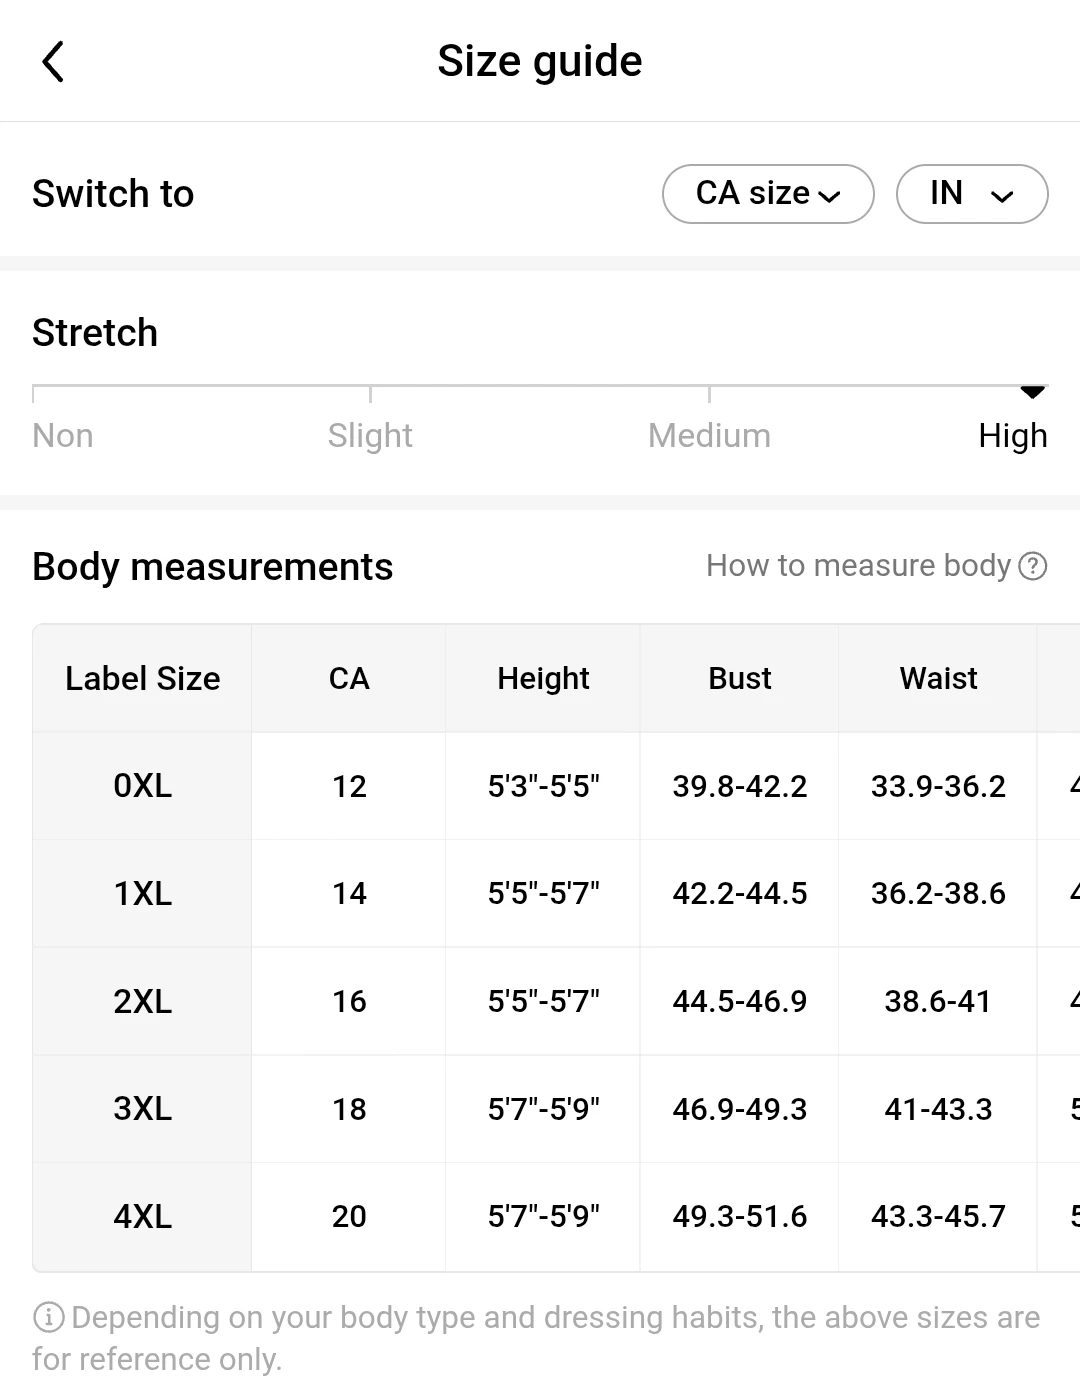
Task: Open the CA size dropdown
Action: click(768, 194)
